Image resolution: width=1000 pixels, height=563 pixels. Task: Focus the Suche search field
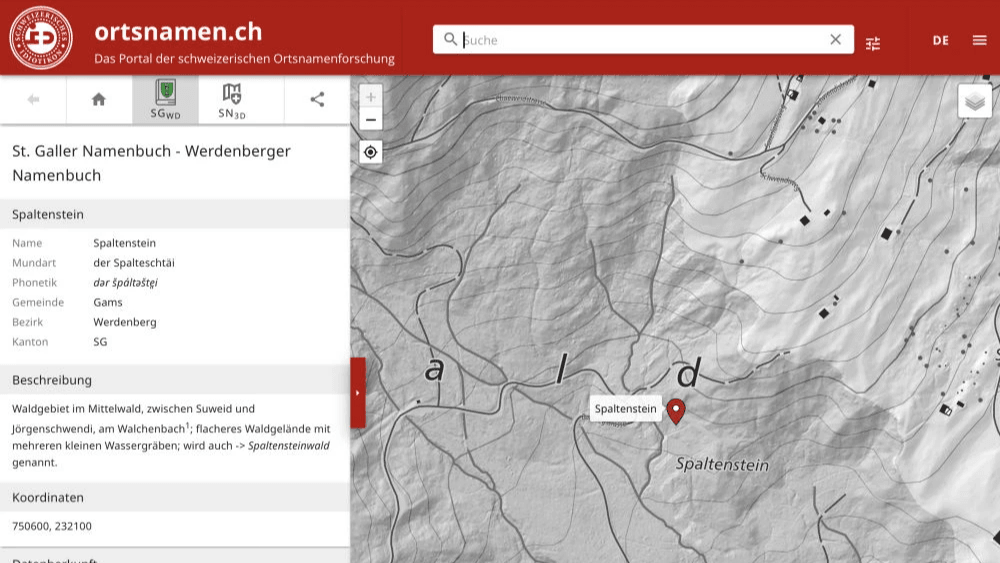(643, 40)
